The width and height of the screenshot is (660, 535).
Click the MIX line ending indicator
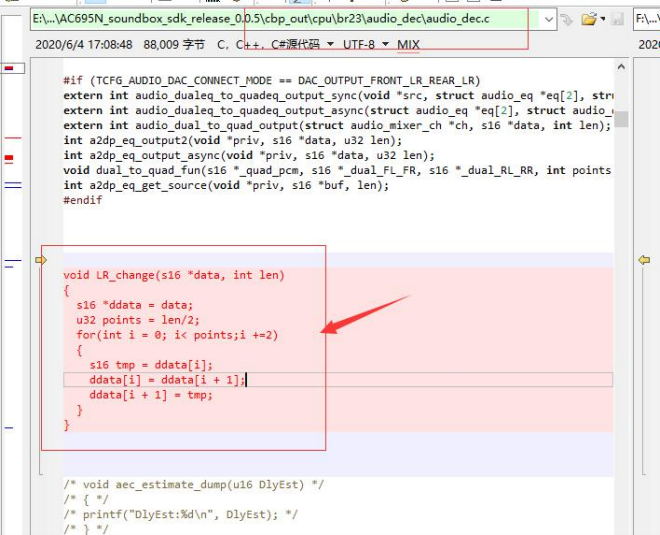pos(408,45)
